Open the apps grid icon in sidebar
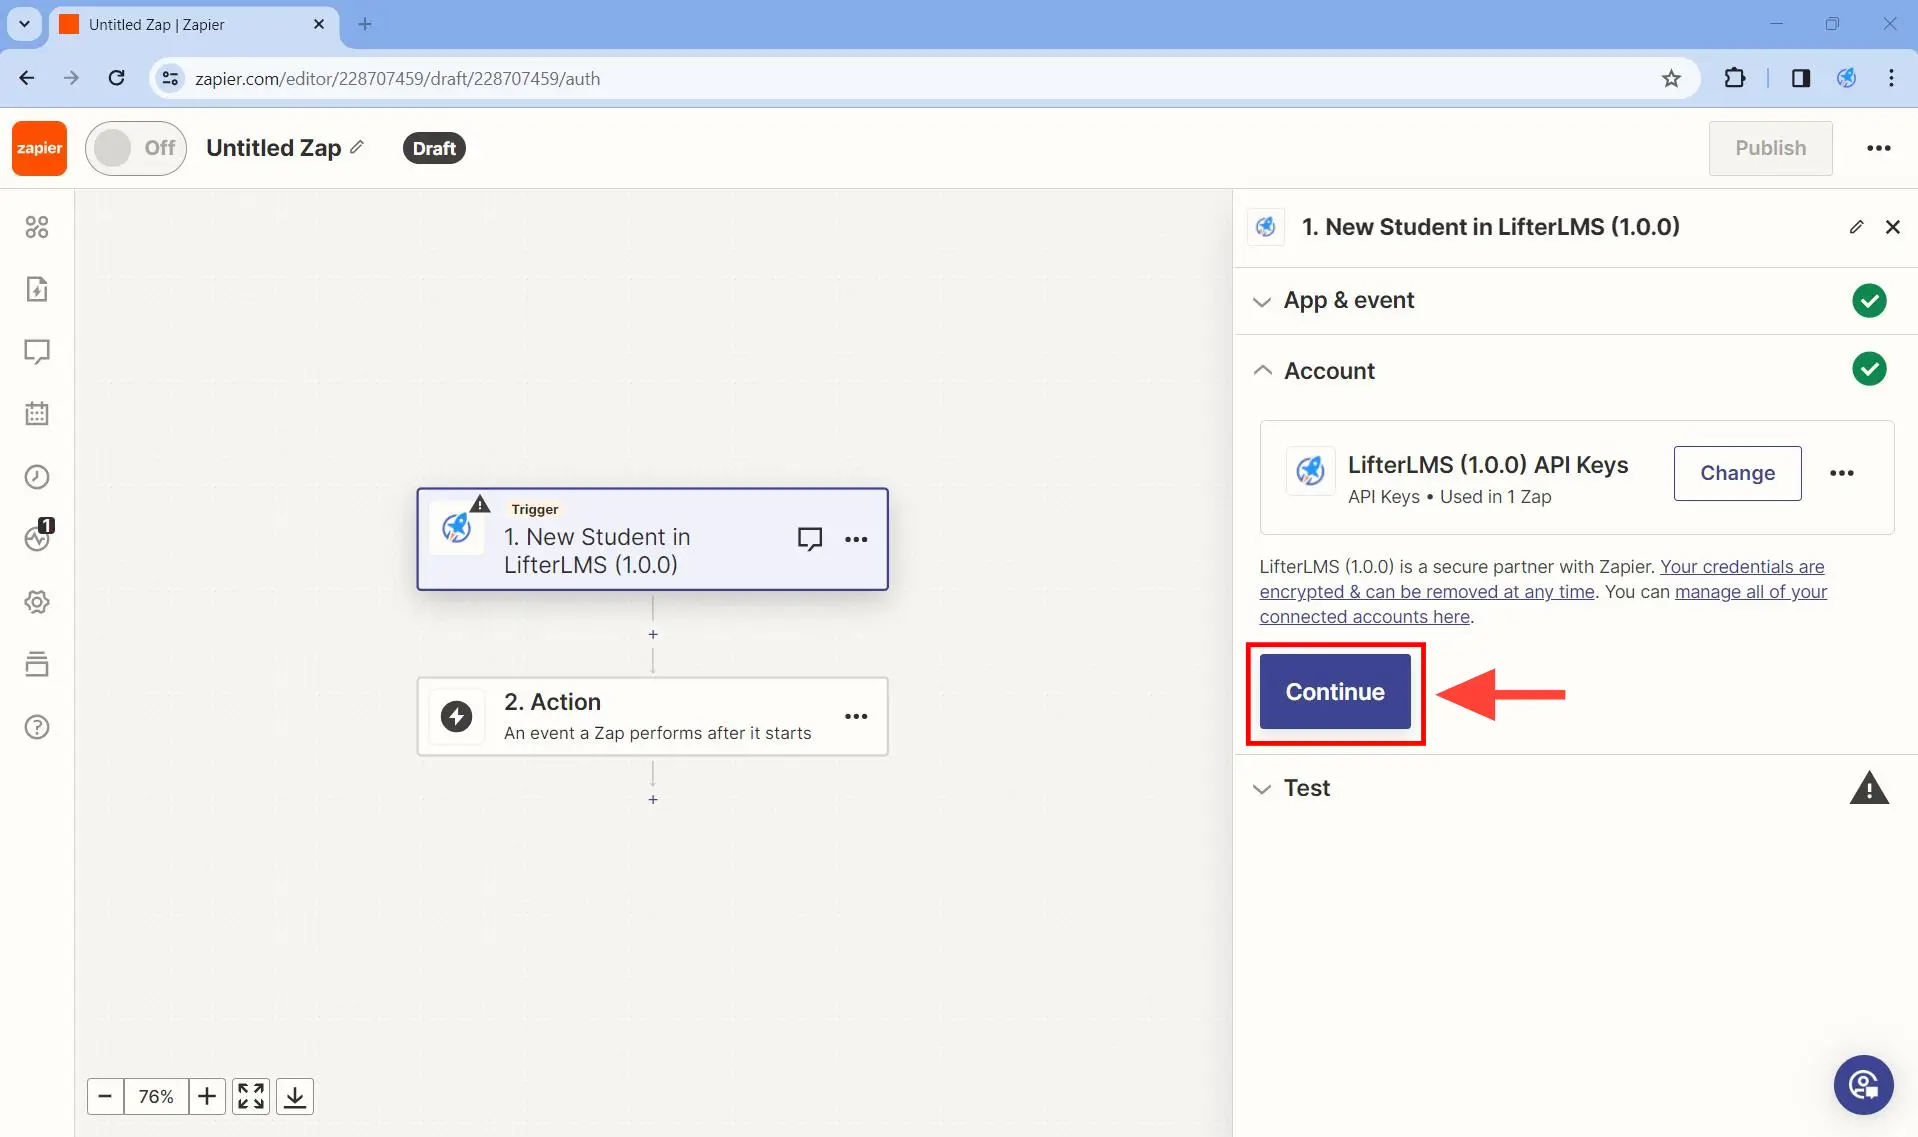Screen dimensions: 1918x1137 [37, 227]
